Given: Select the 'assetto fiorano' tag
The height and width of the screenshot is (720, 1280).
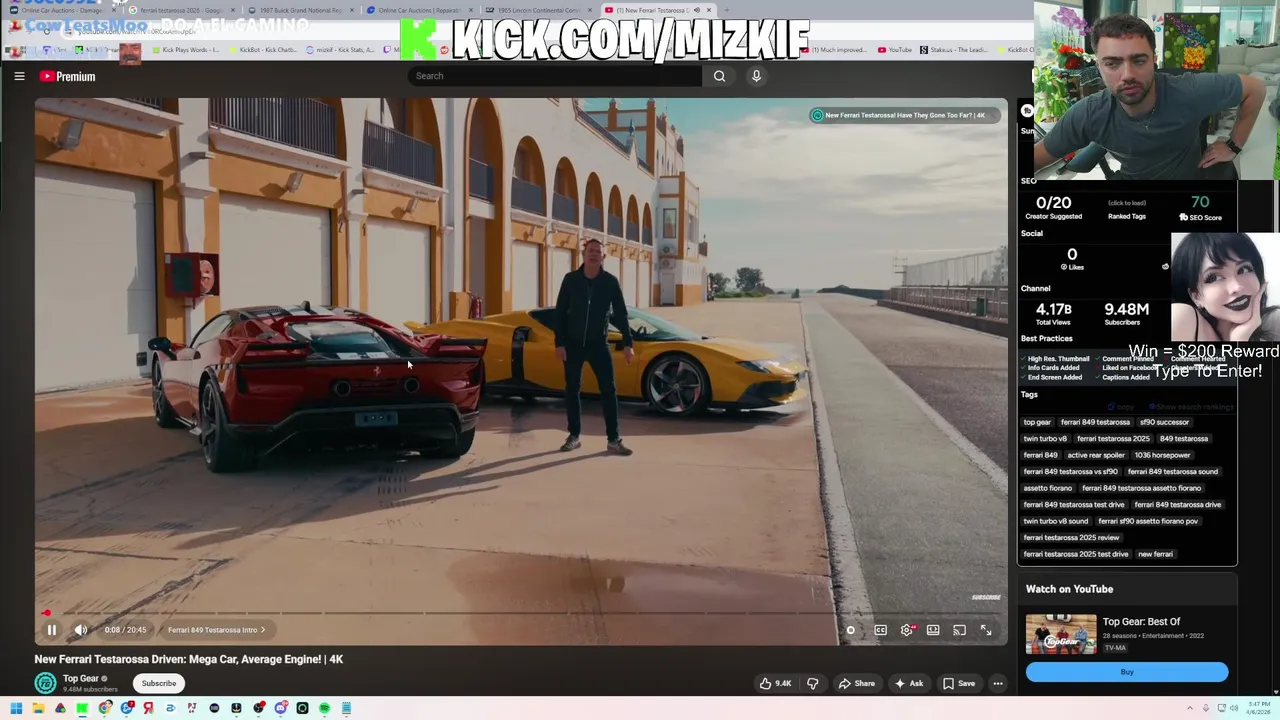Looking at the screenshot, I should click(x=1047, y=488).
